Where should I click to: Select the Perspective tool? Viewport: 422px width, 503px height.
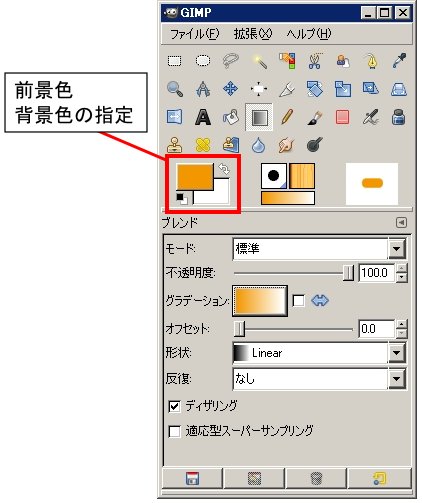pyautogui.click(x=399, y=89)
